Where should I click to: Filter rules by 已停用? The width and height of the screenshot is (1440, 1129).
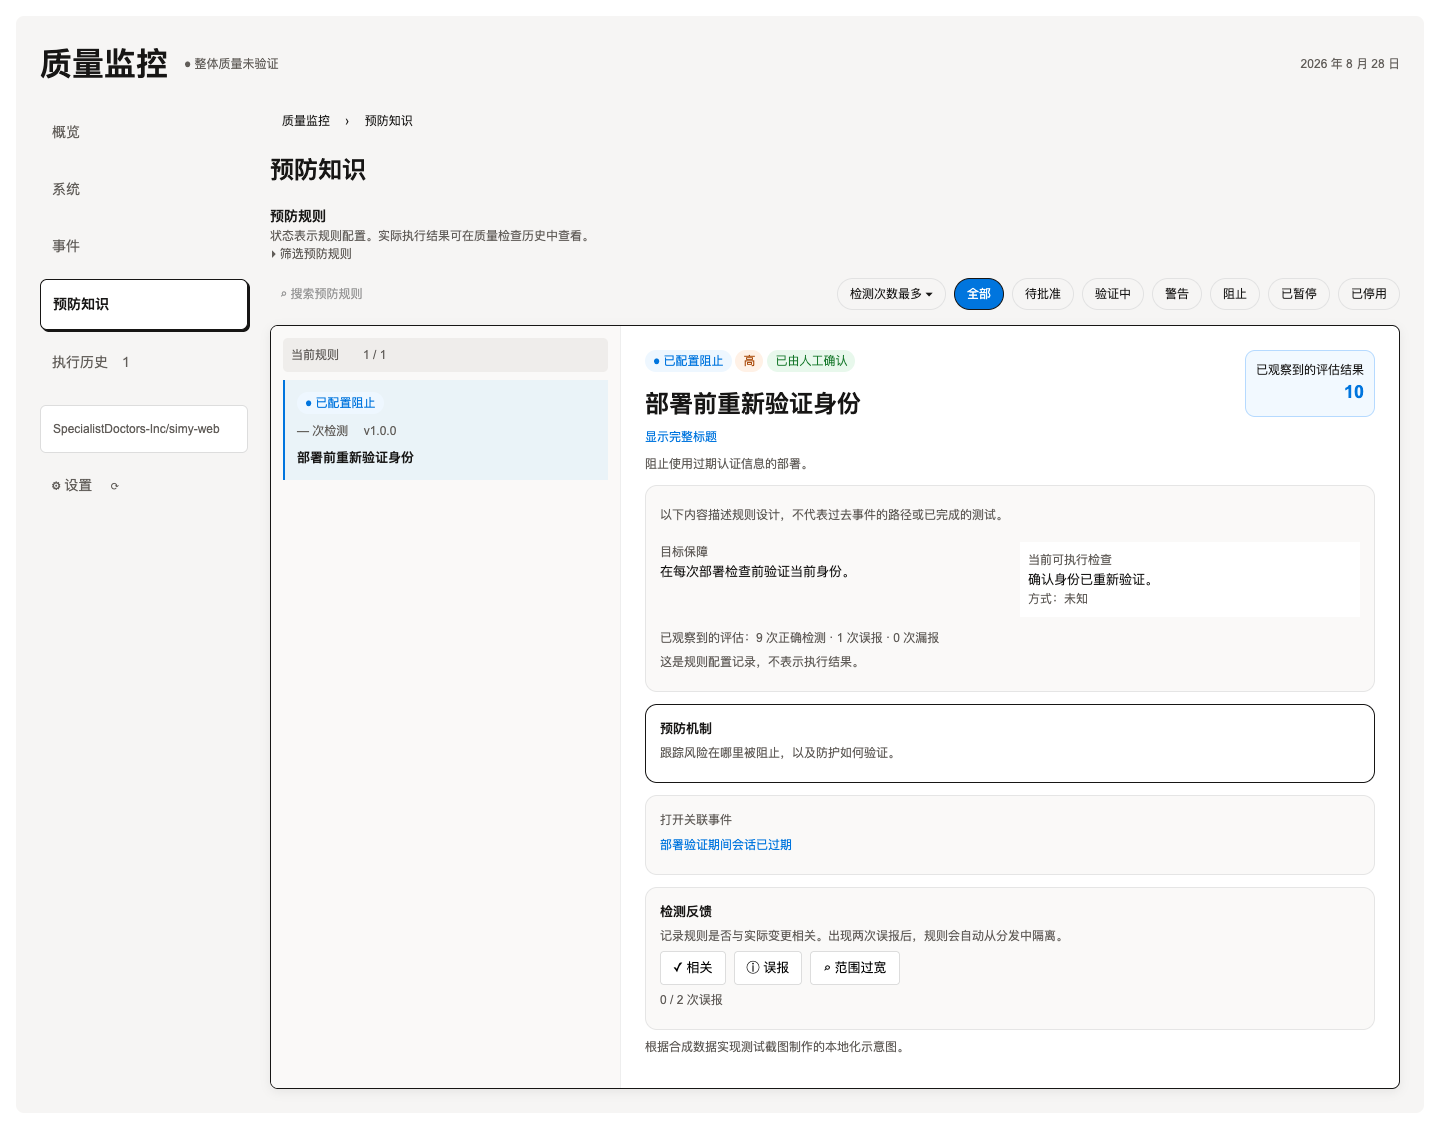(x=1369, y=294)
